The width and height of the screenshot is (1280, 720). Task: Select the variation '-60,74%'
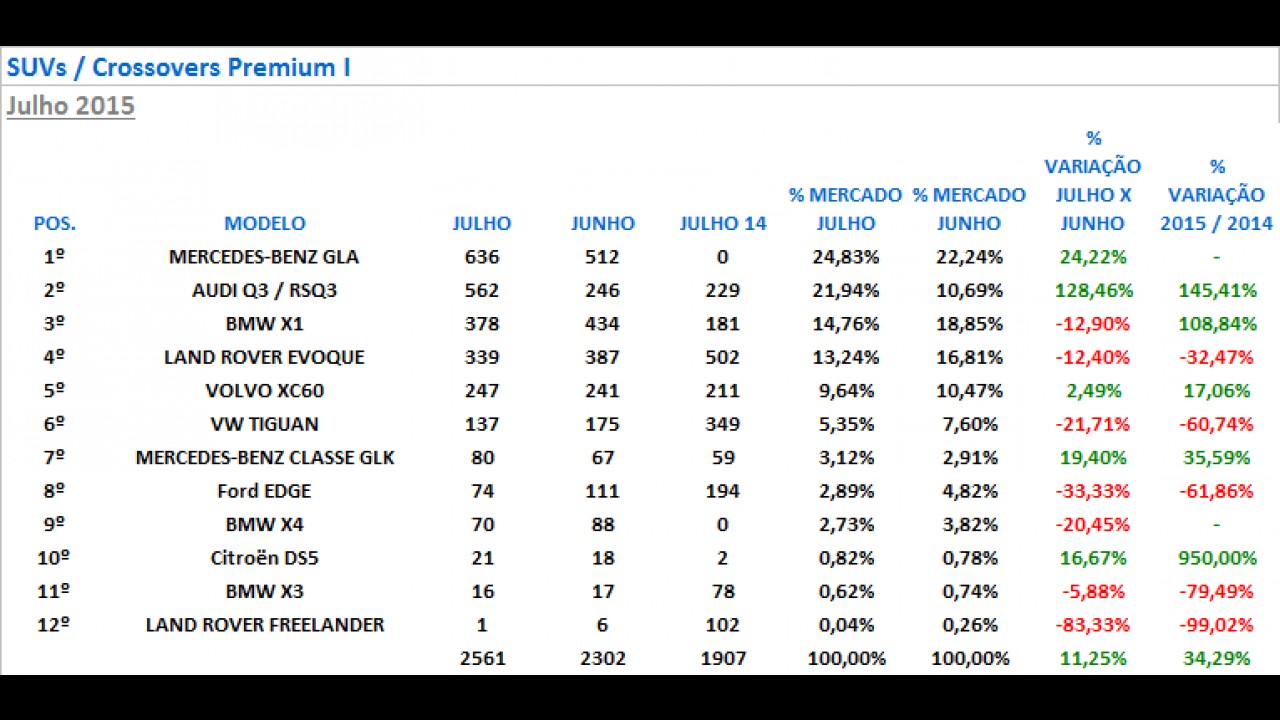(x=1216, y=424)
